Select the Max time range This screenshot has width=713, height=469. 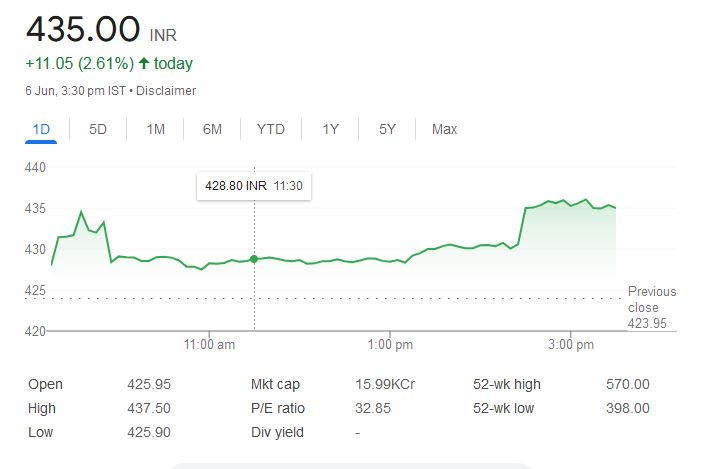pos(444,129)
